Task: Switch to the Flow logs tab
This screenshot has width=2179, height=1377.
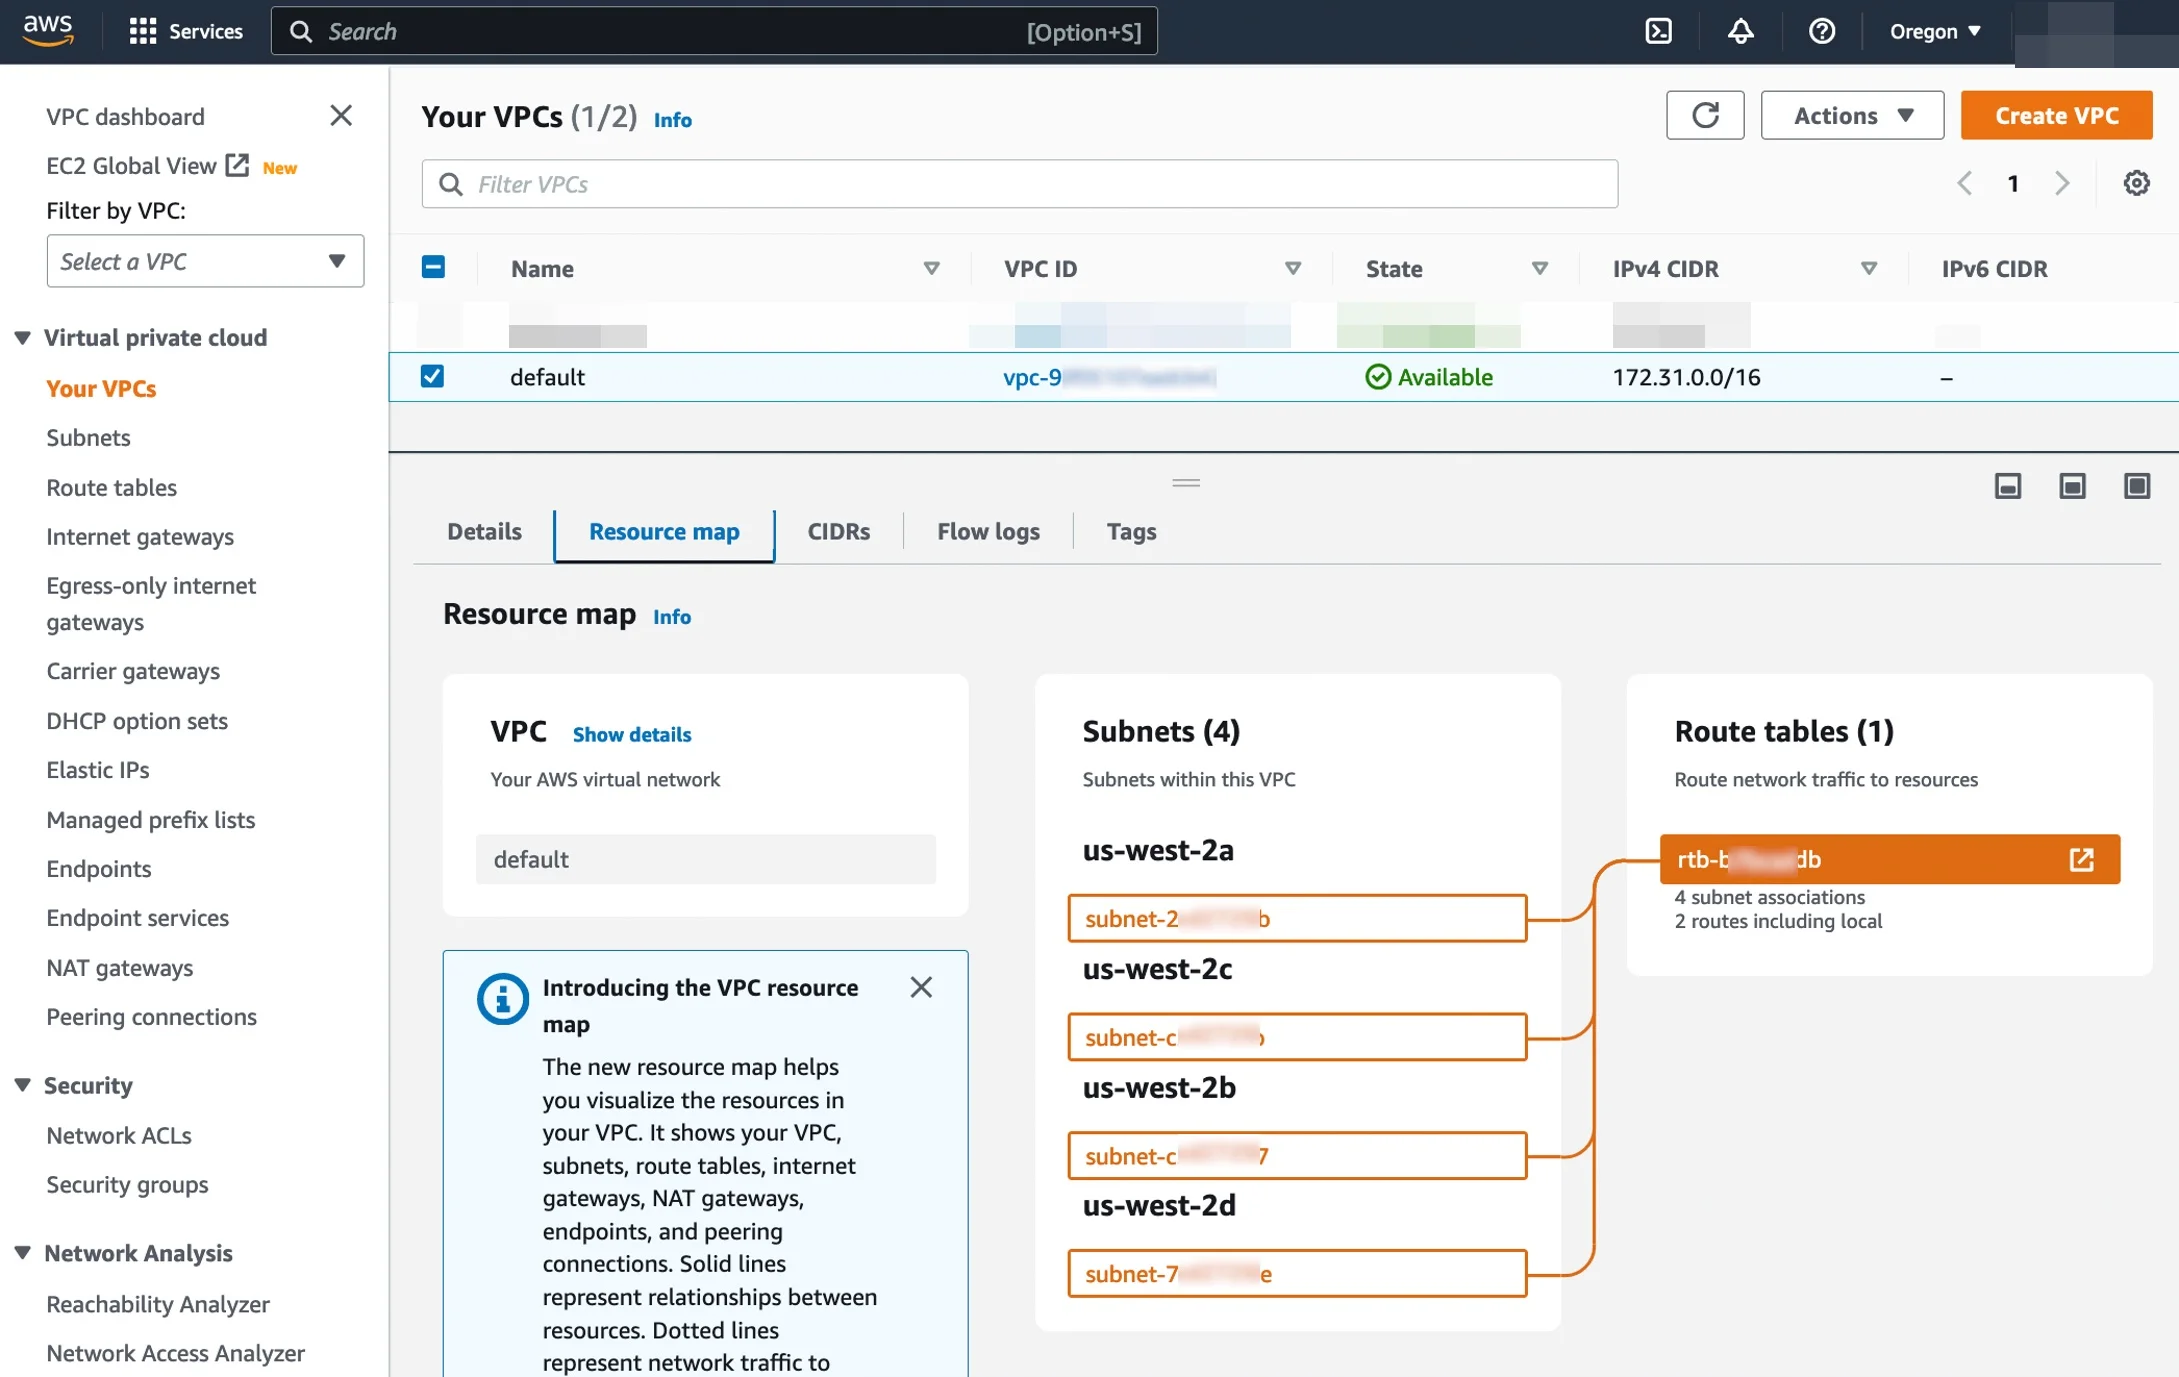Action: point(987,531)
